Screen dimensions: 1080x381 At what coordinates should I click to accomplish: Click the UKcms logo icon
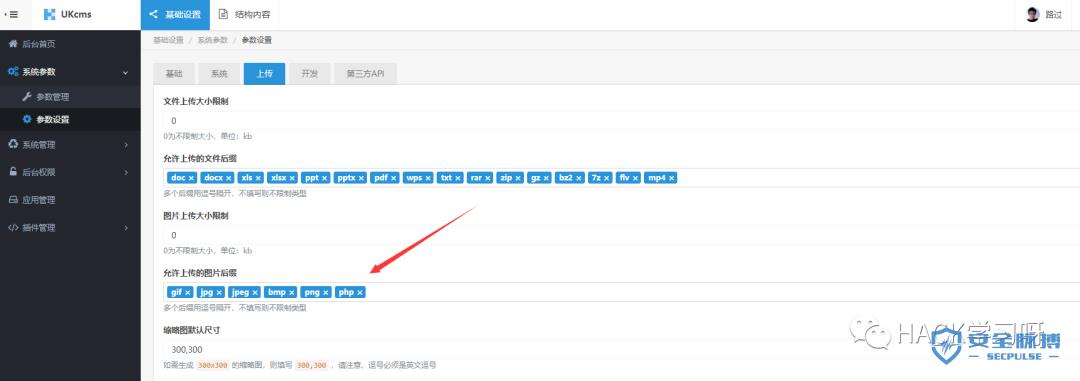pos(50,14)
